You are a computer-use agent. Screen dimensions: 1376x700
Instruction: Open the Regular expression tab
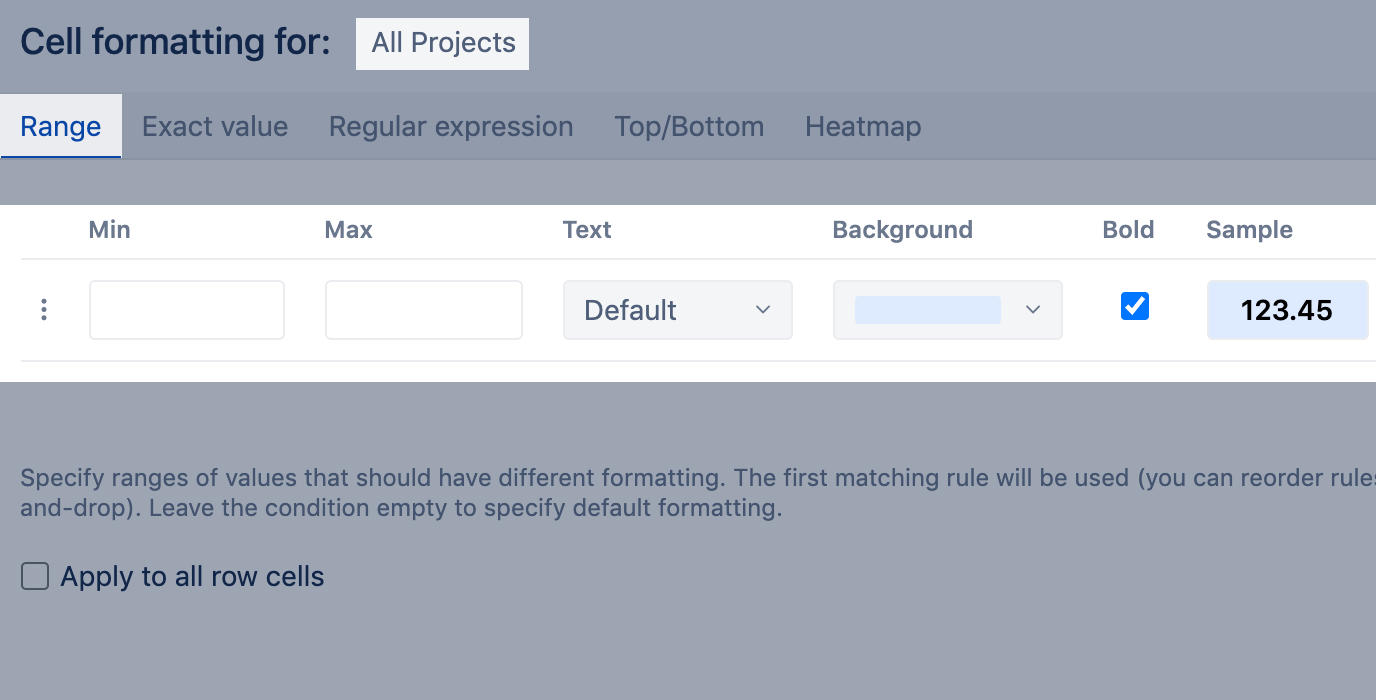pyautogui.click(x=451, y=127)
